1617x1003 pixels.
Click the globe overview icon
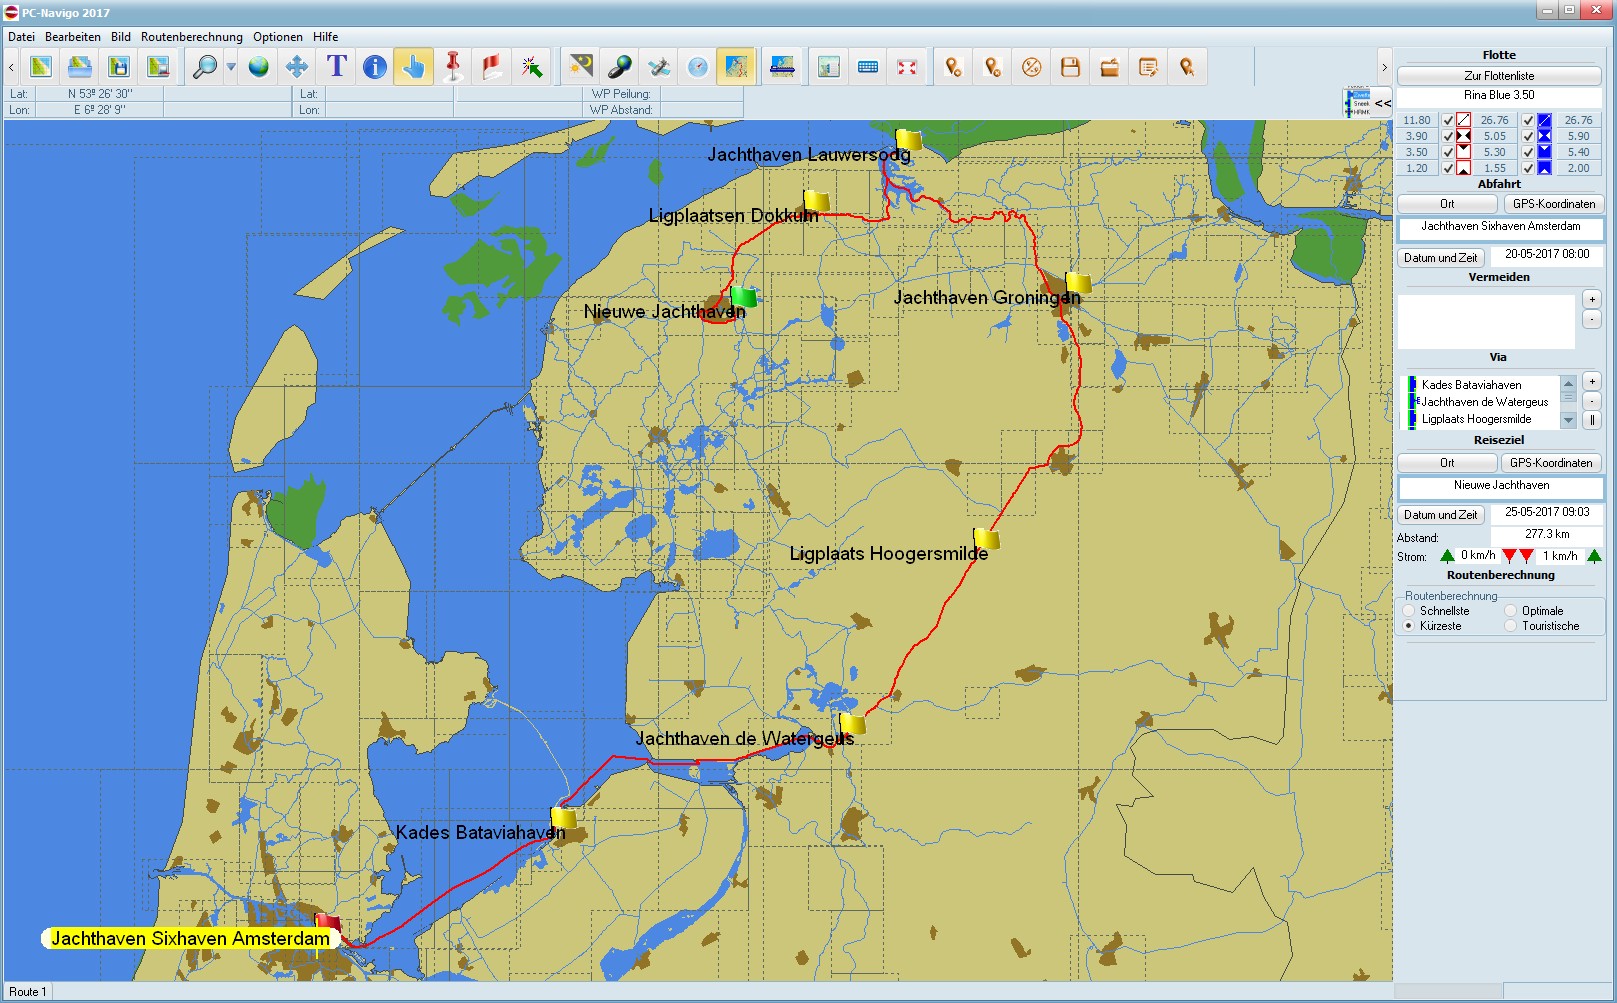click(259, 67)
